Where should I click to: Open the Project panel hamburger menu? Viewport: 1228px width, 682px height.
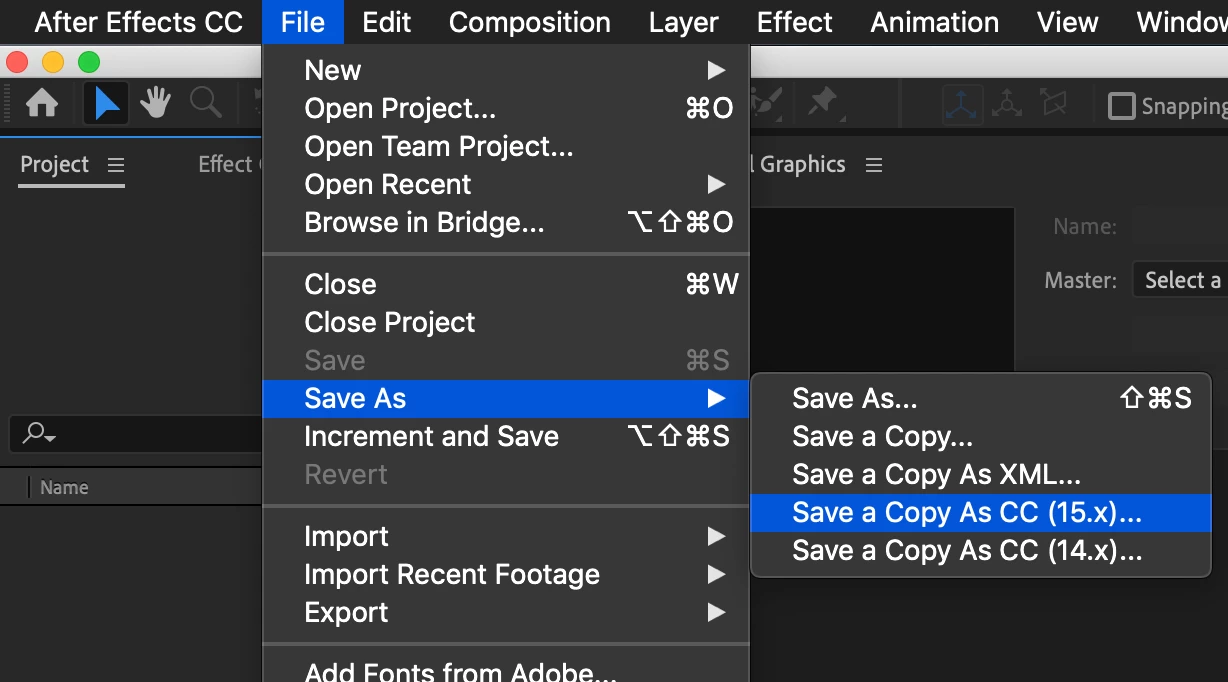click(x=116, y=165)
